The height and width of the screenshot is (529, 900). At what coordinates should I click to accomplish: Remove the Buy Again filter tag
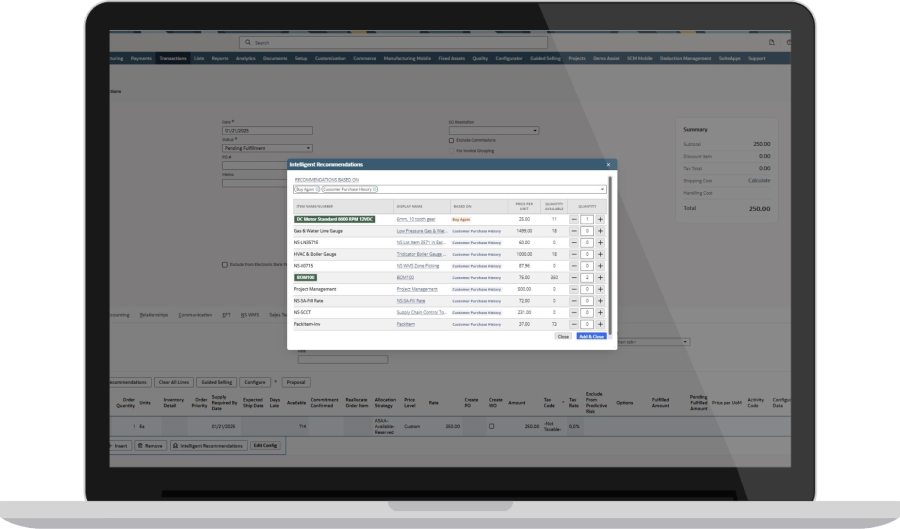pos(317,189)
